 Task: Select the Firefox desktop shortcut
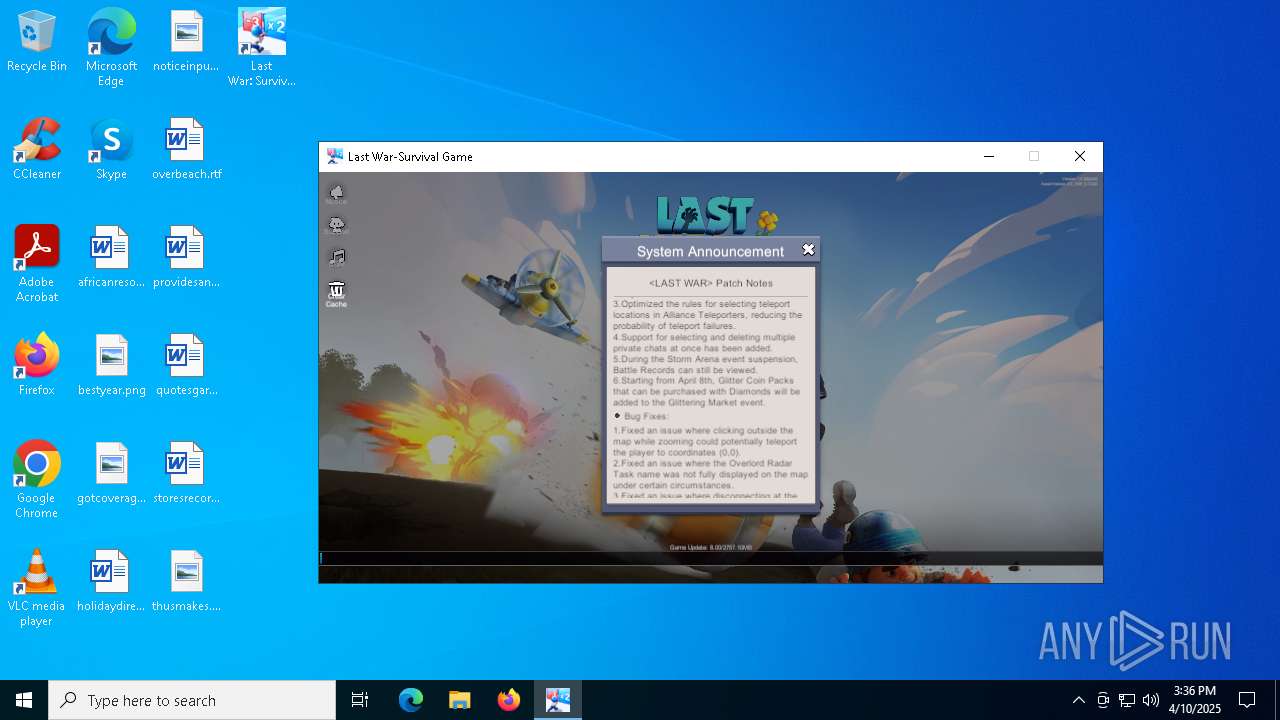point(37,366)
